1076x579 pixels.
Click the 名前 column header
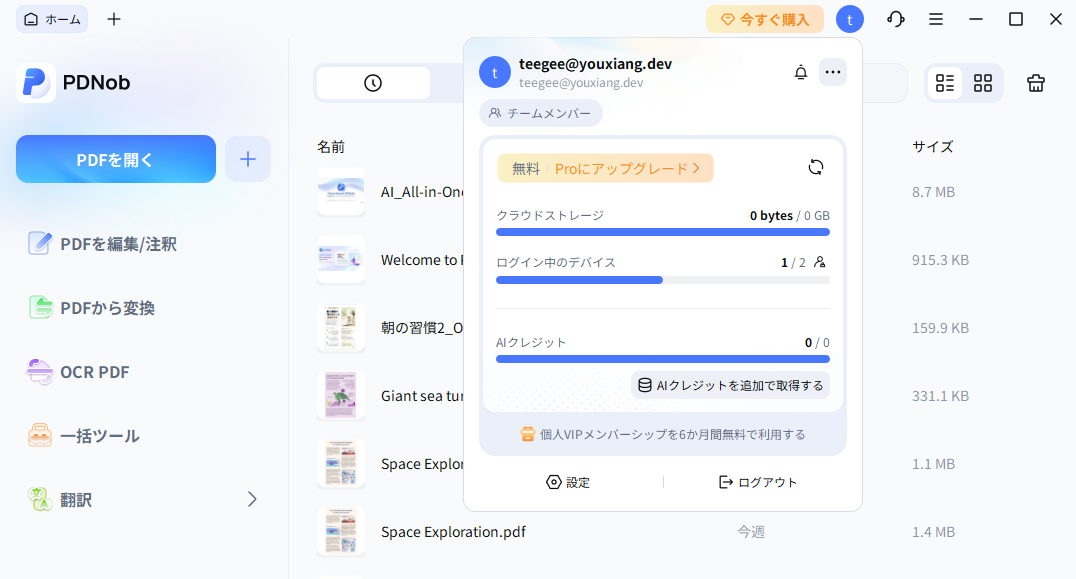tap(331, 147)
